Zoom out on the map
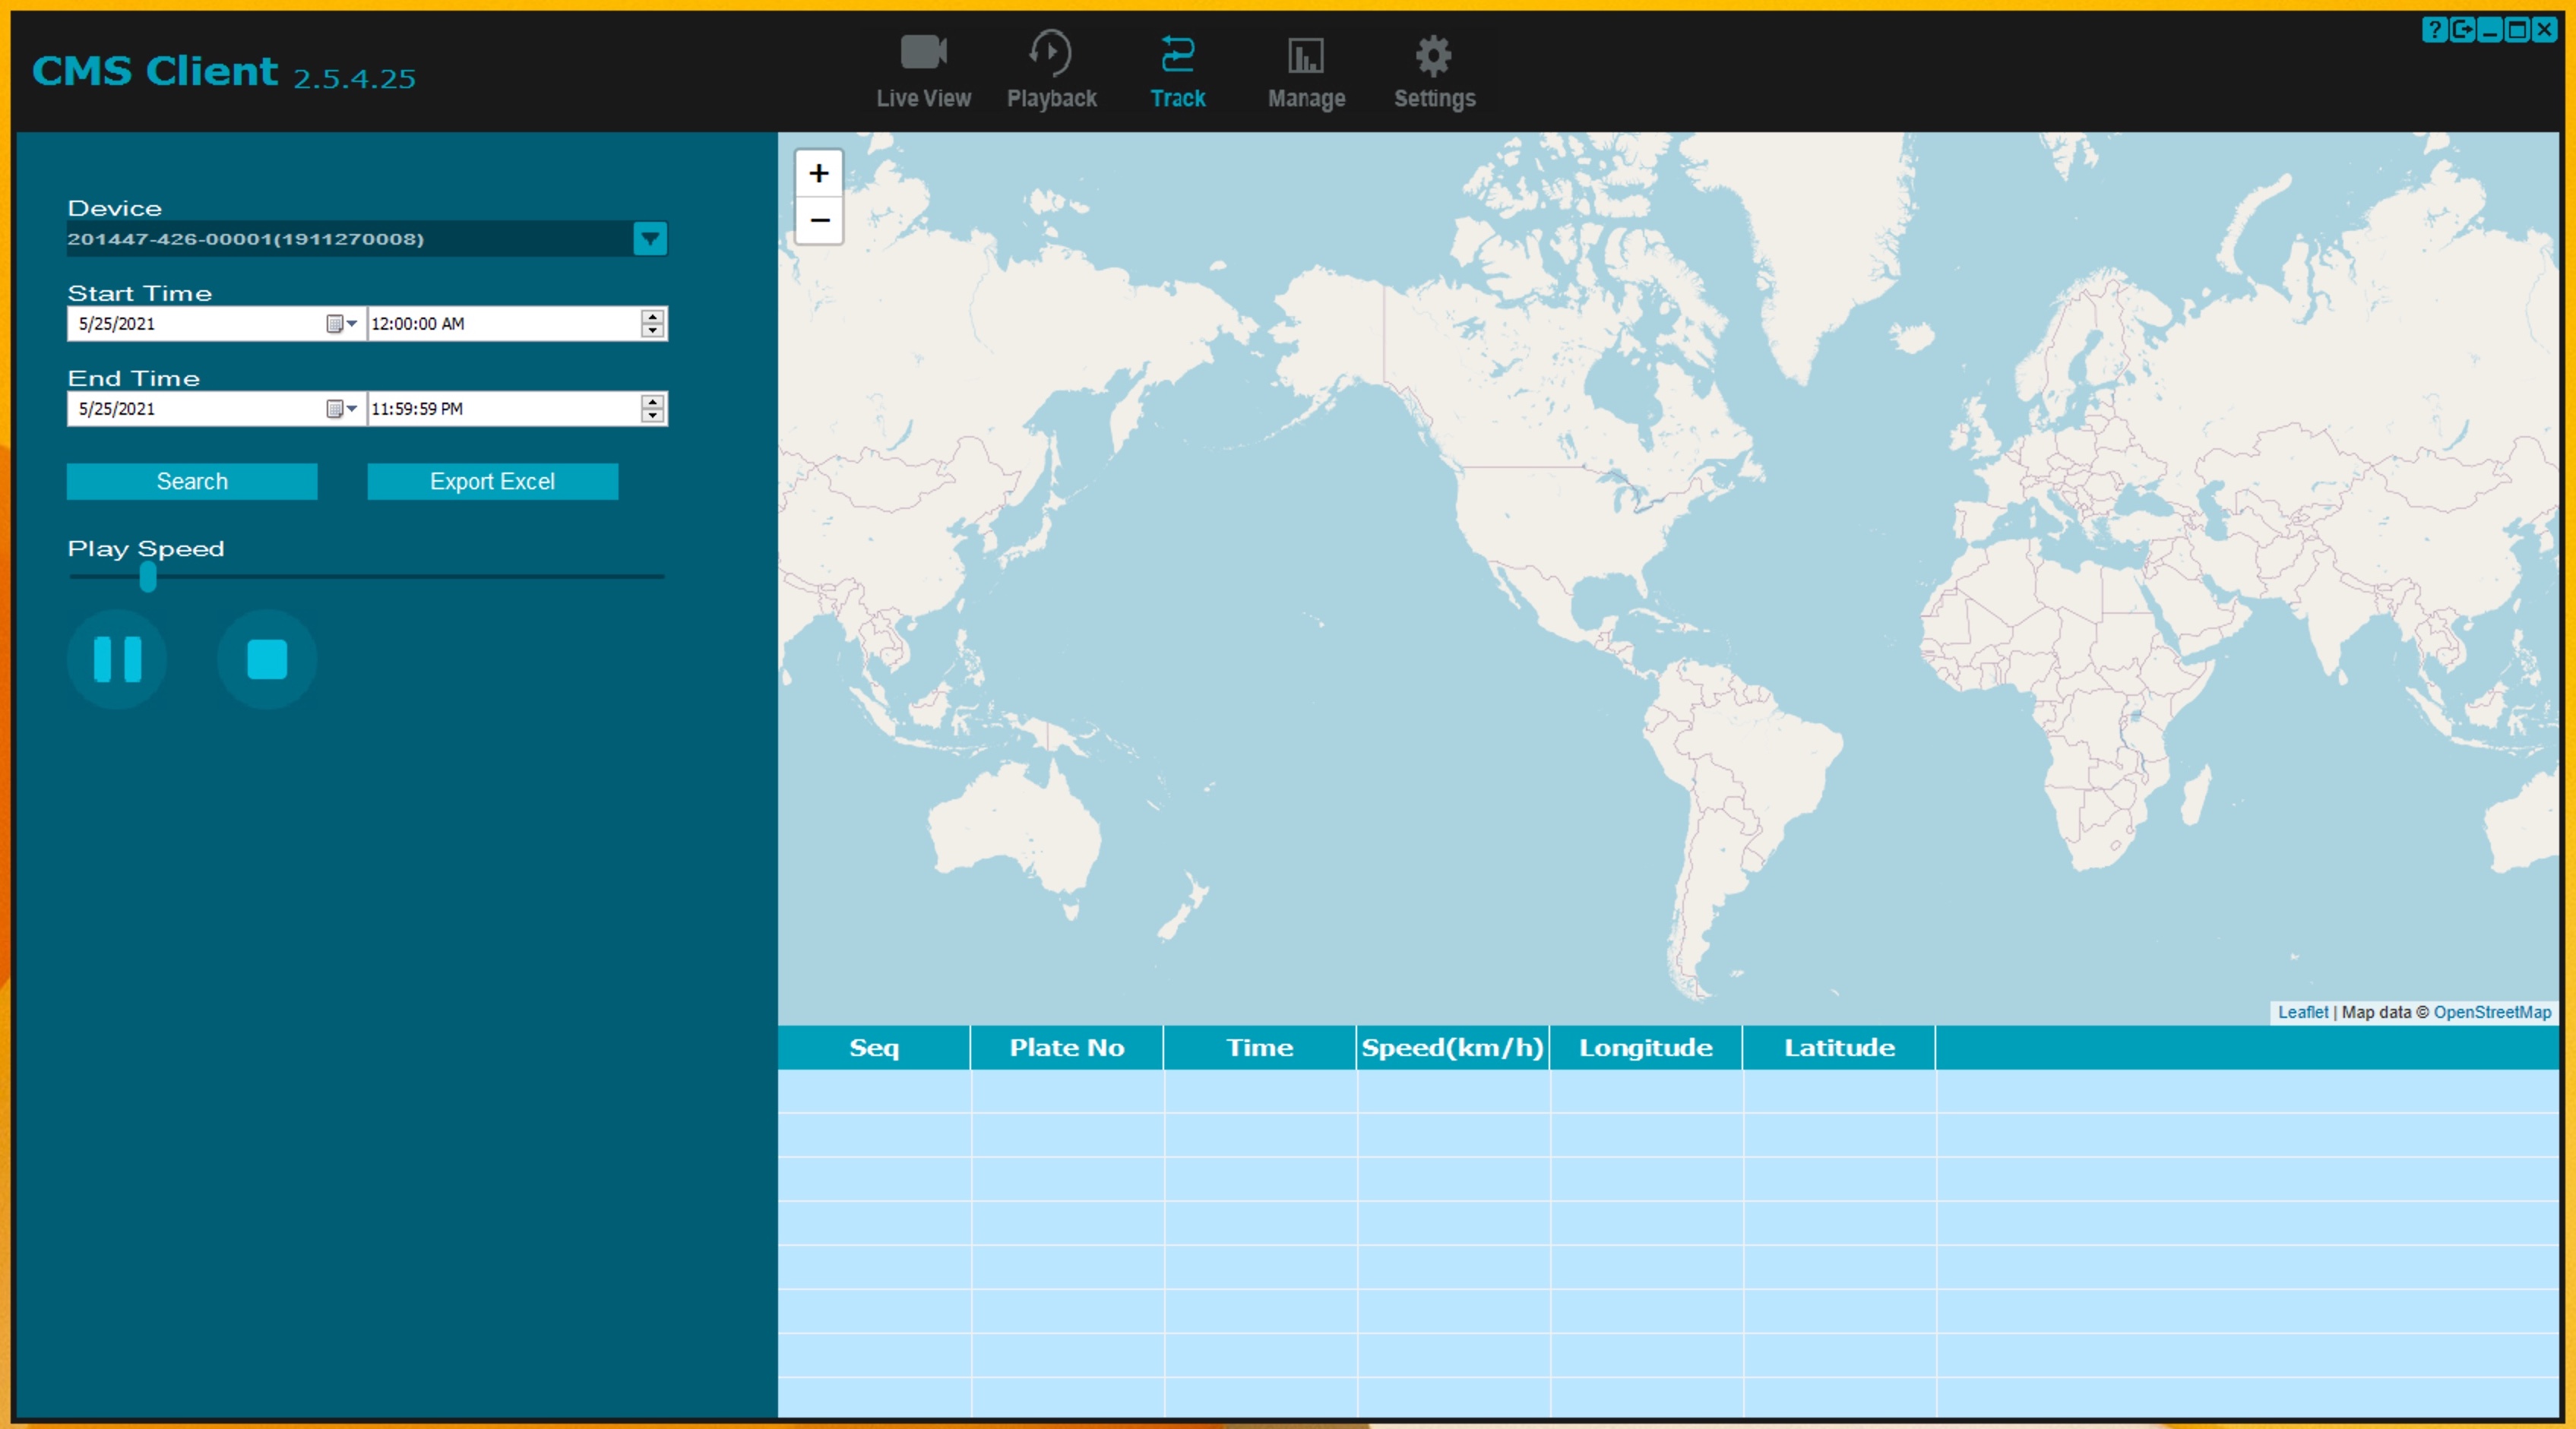The height and width of the screenshot is (1429, 2576). (818, 220)
